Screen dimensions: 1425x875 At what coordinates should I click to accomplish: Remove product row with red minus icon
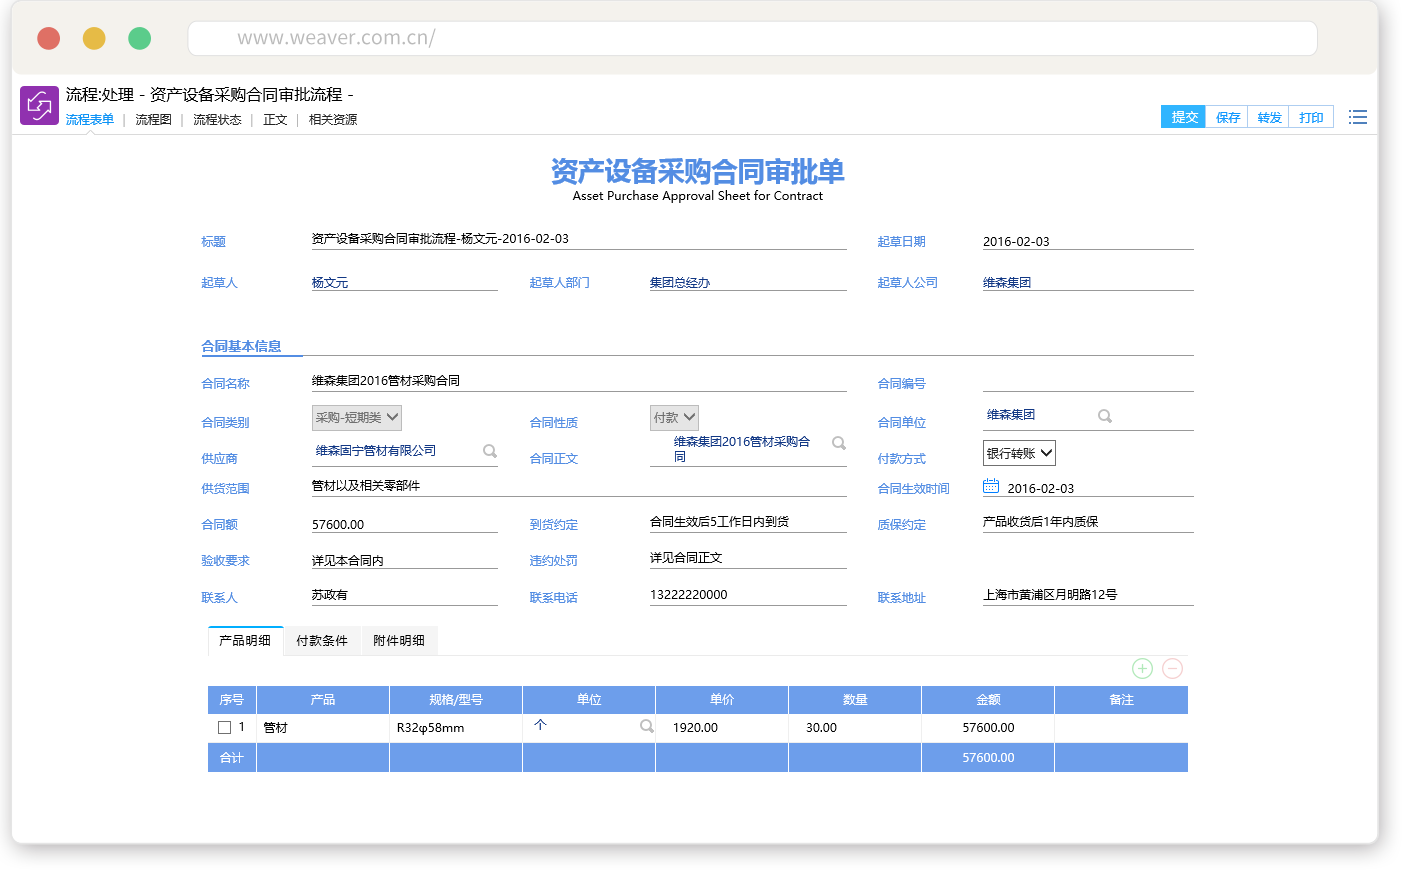[1173, 668]
